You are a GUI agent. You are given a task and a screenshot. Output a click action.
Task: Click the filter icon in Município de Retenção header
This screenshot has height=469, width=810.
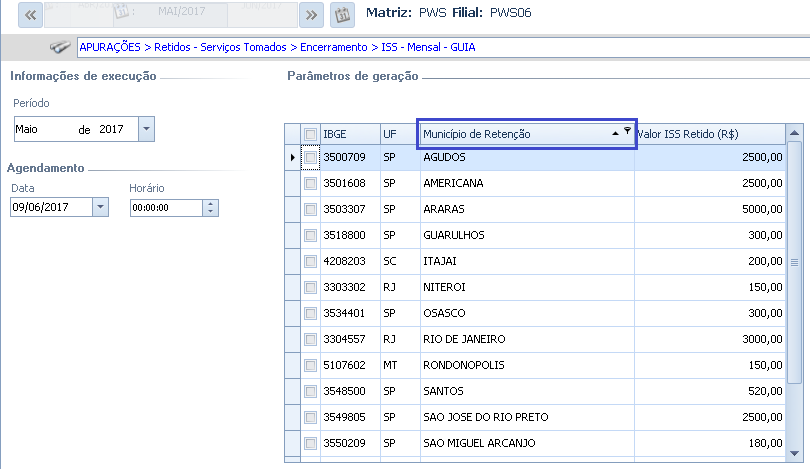pos(627,131)
